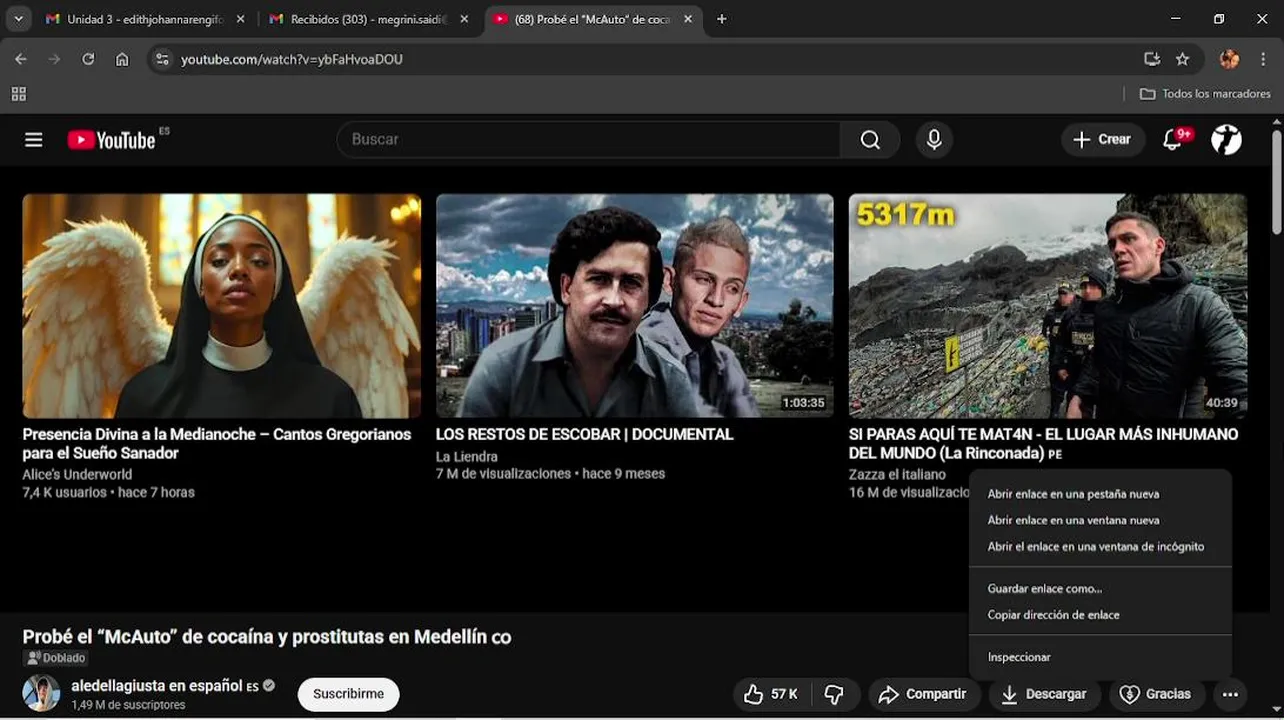Open the YouTube hamburger guide menu
The height and width of the screenshot is (720, 1284).
pos(34,140)
